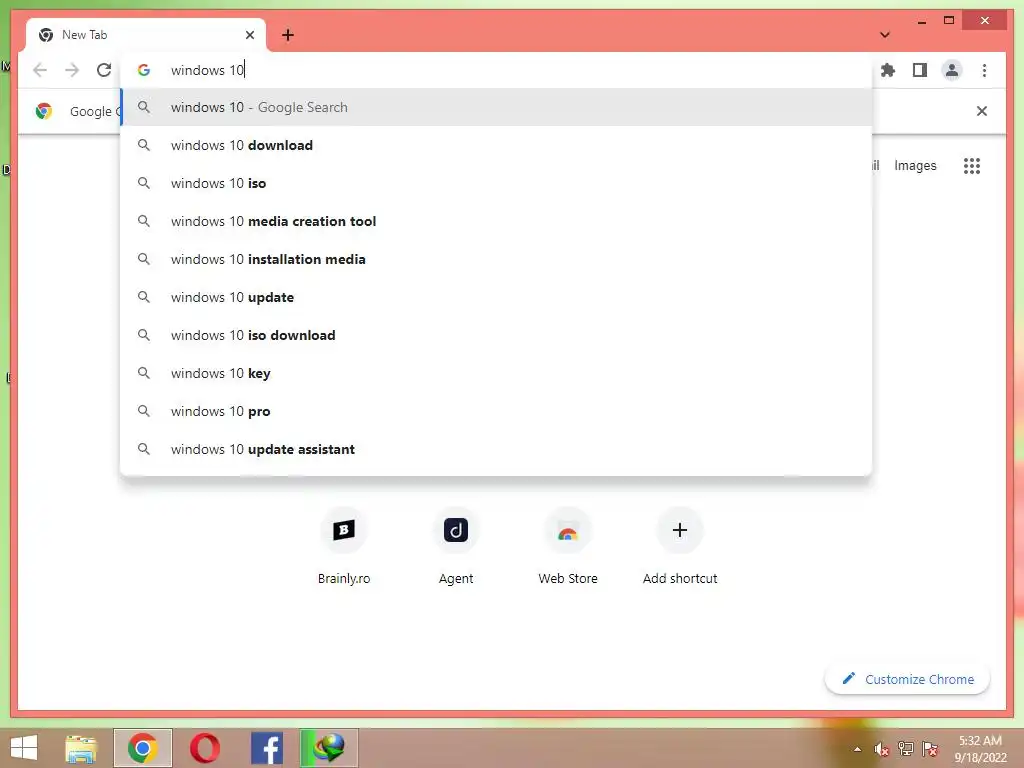Go forward using the forward arrow
1024x768 pixels.
click(x=72, y=70)
